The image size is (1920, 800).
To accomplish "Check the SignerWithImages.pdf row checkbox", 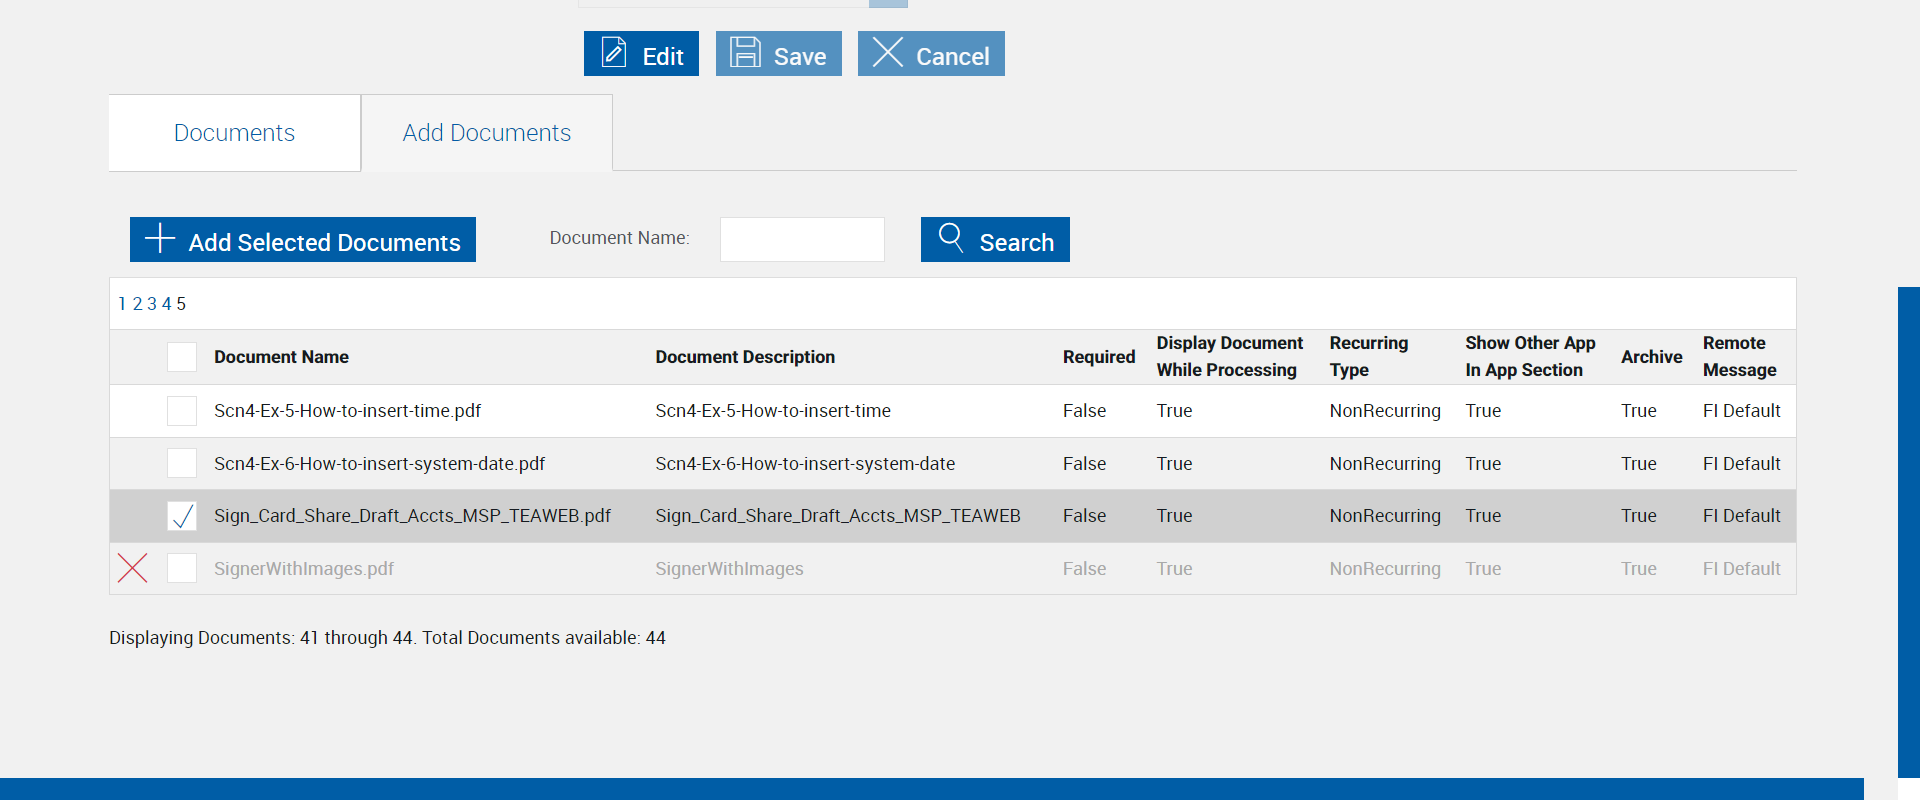I will (x=182, y=568).
